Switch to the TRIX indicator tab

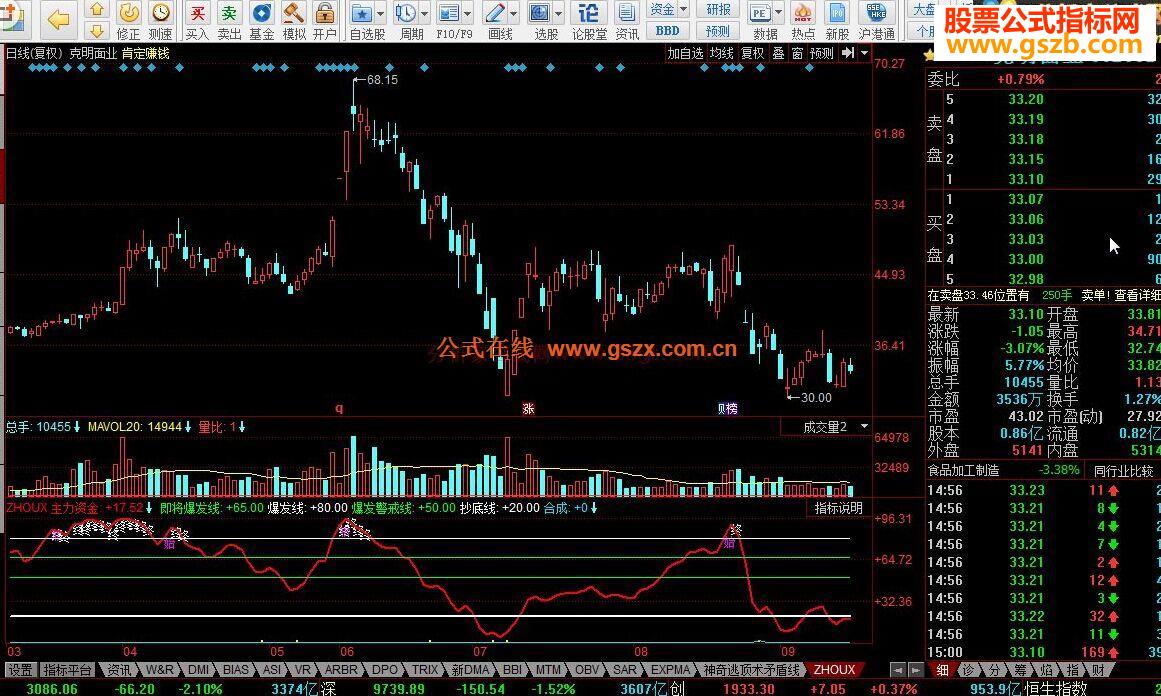tap(425, 670)
